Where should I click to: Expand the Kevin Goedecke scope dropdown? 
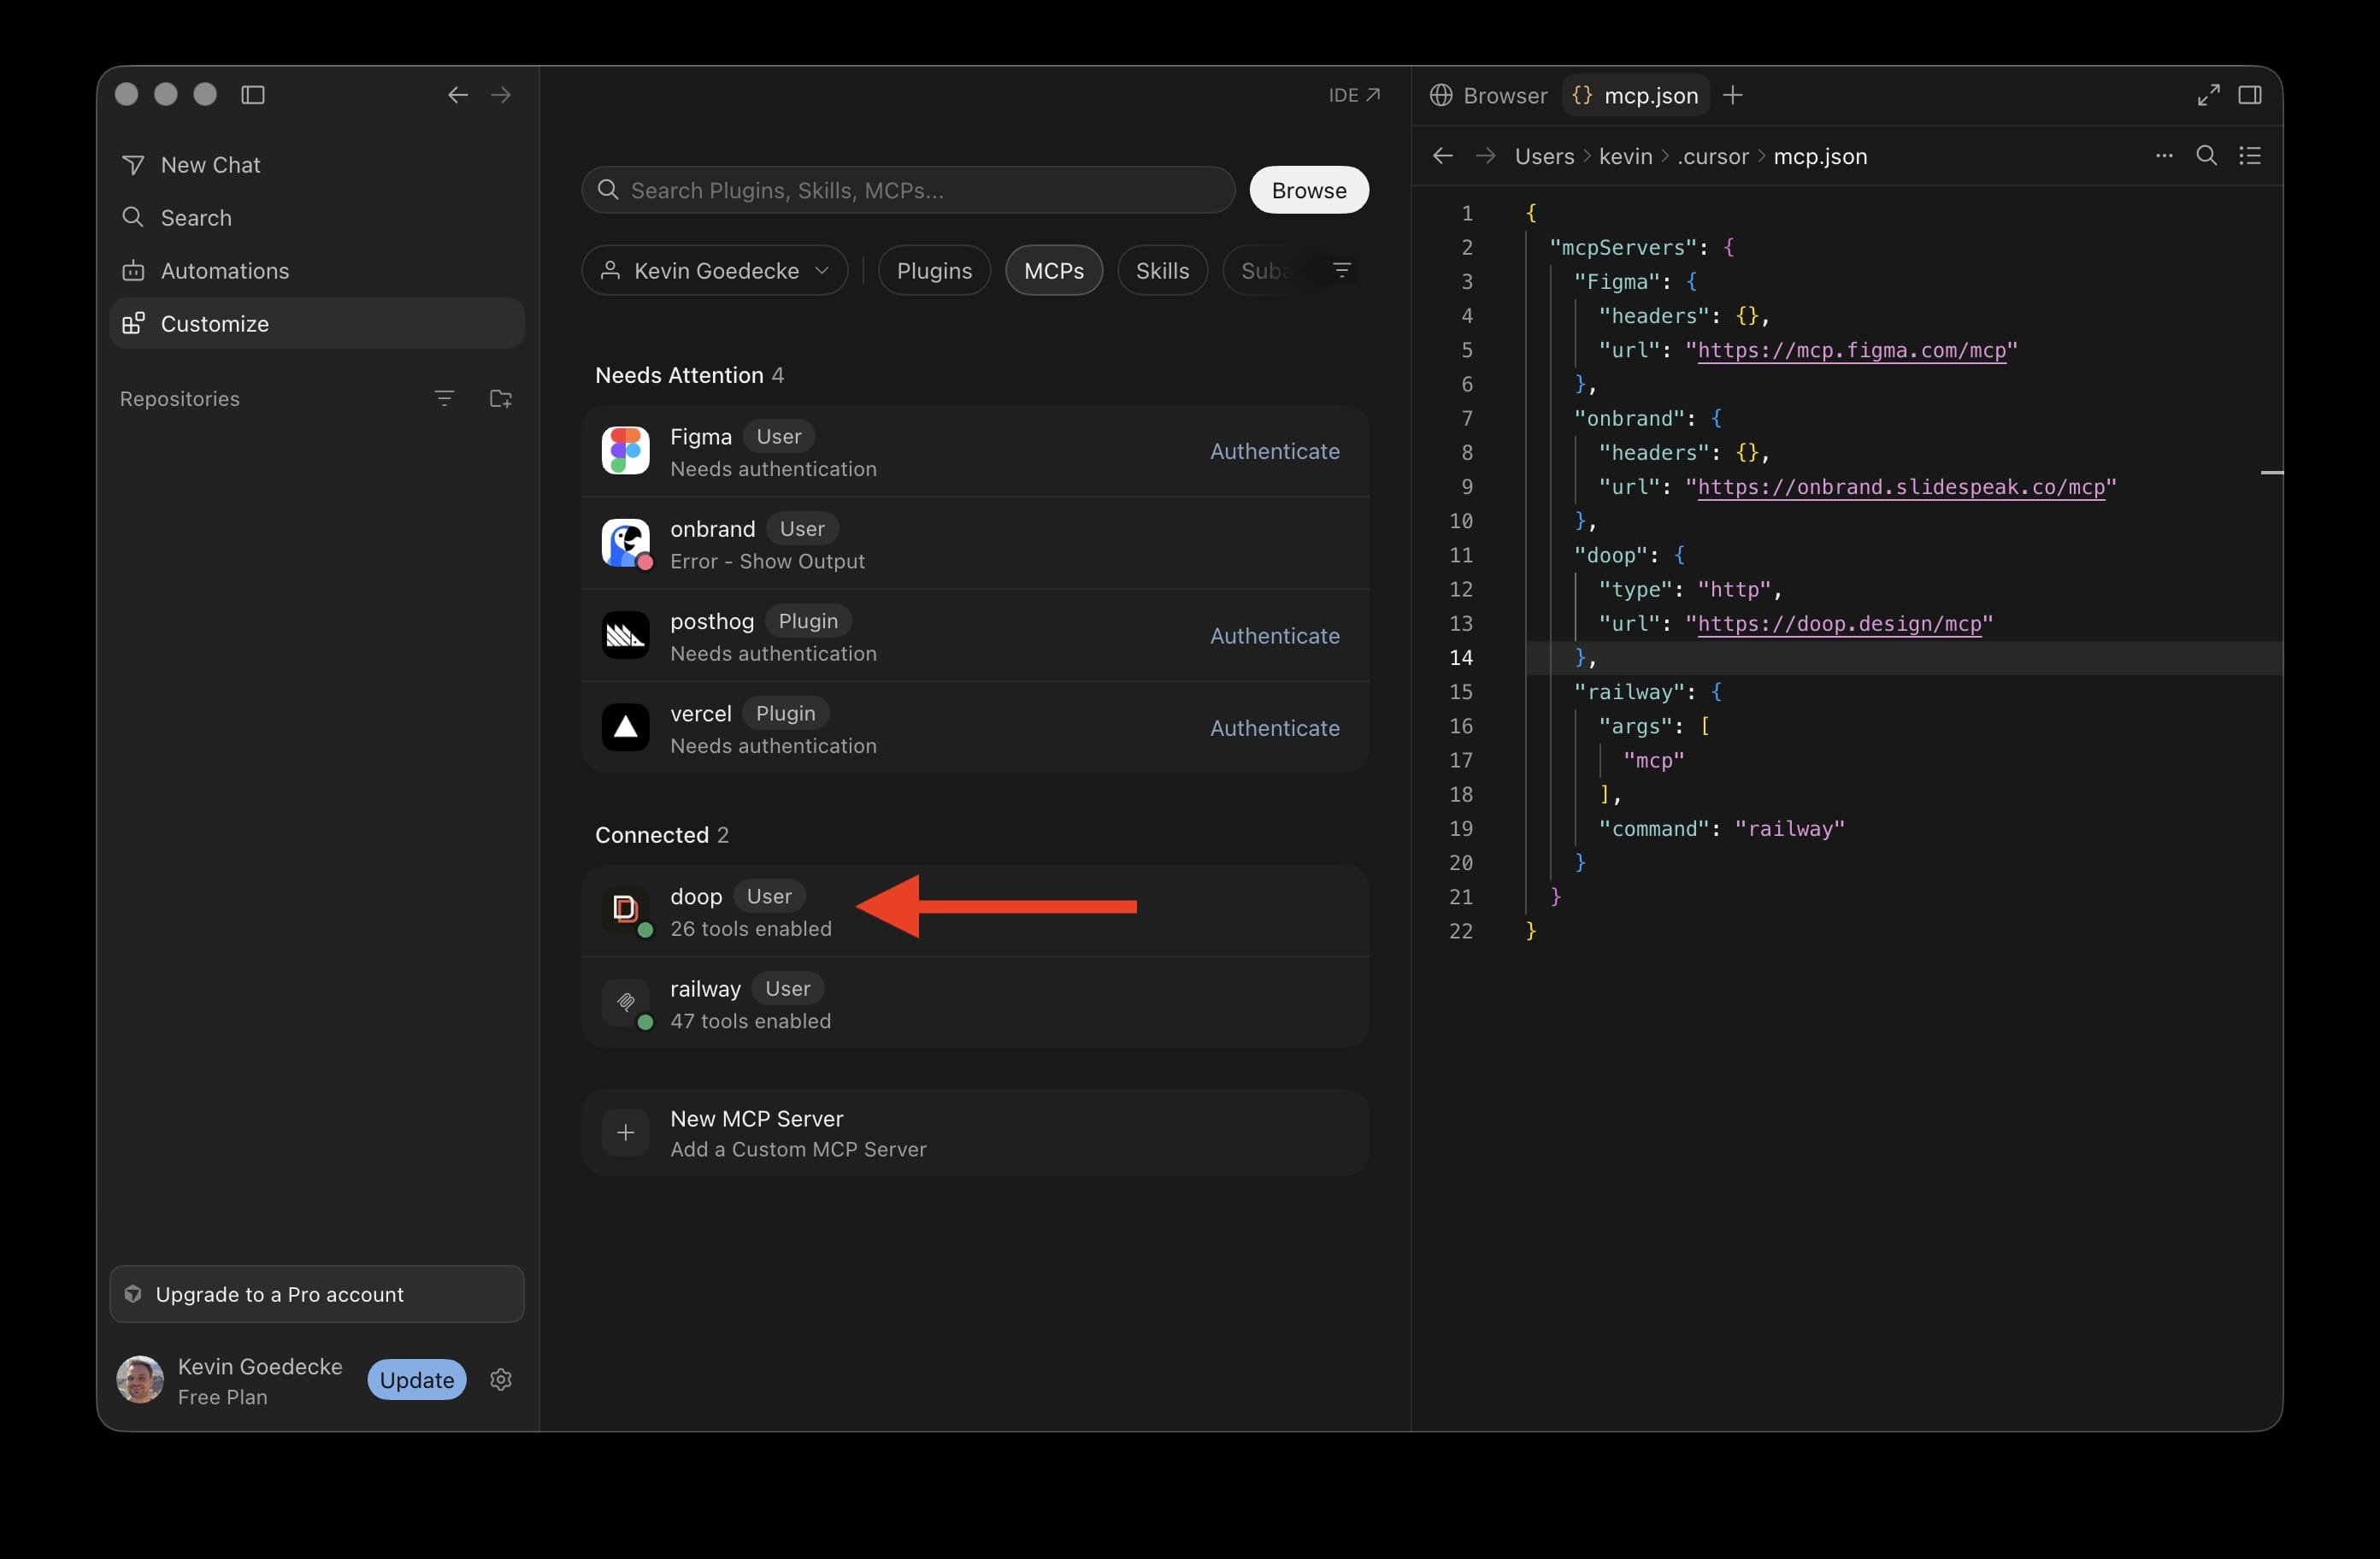(x=715, y=271)
